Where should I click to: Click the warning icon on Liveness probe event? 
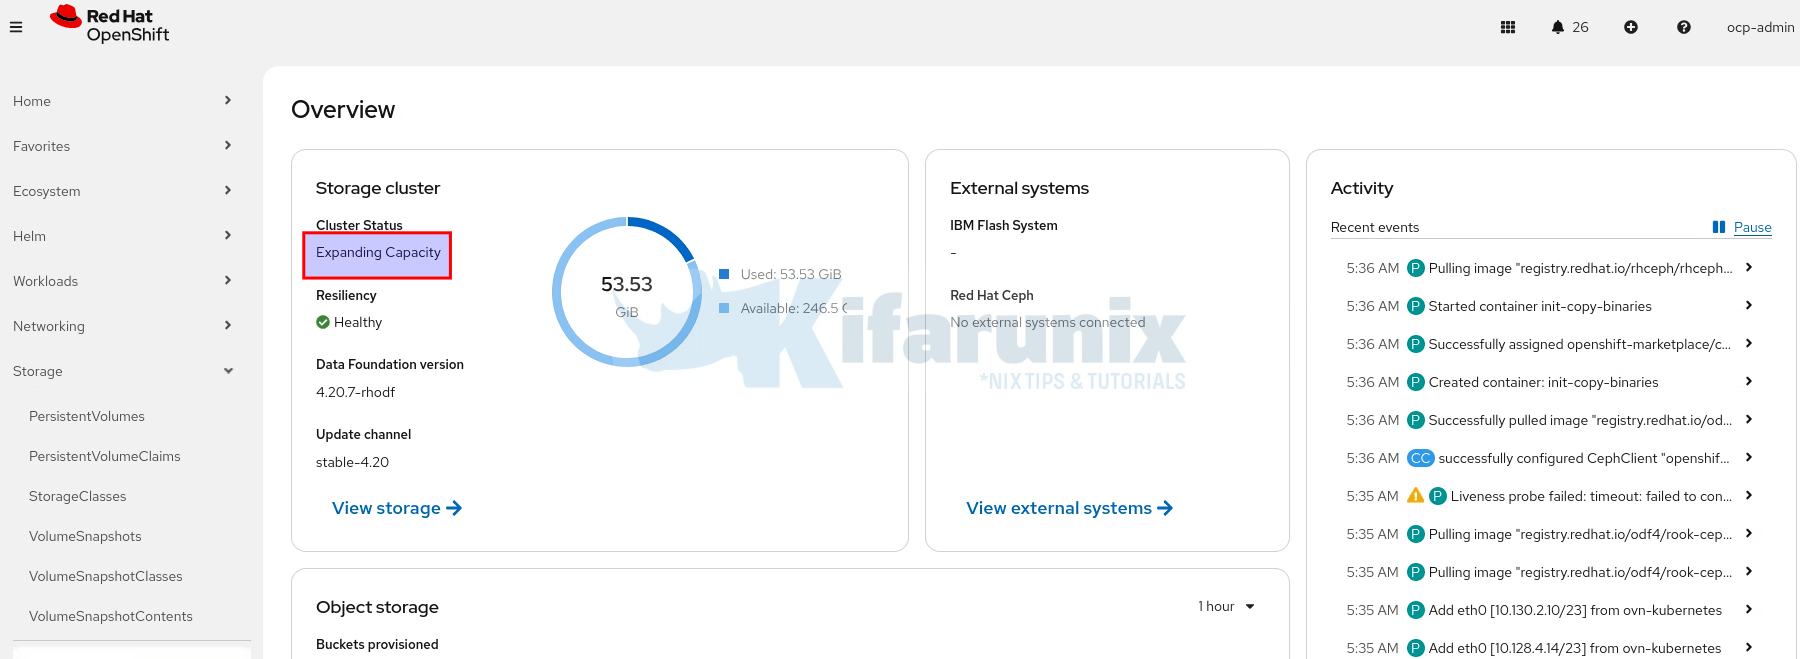[1416, 495]
